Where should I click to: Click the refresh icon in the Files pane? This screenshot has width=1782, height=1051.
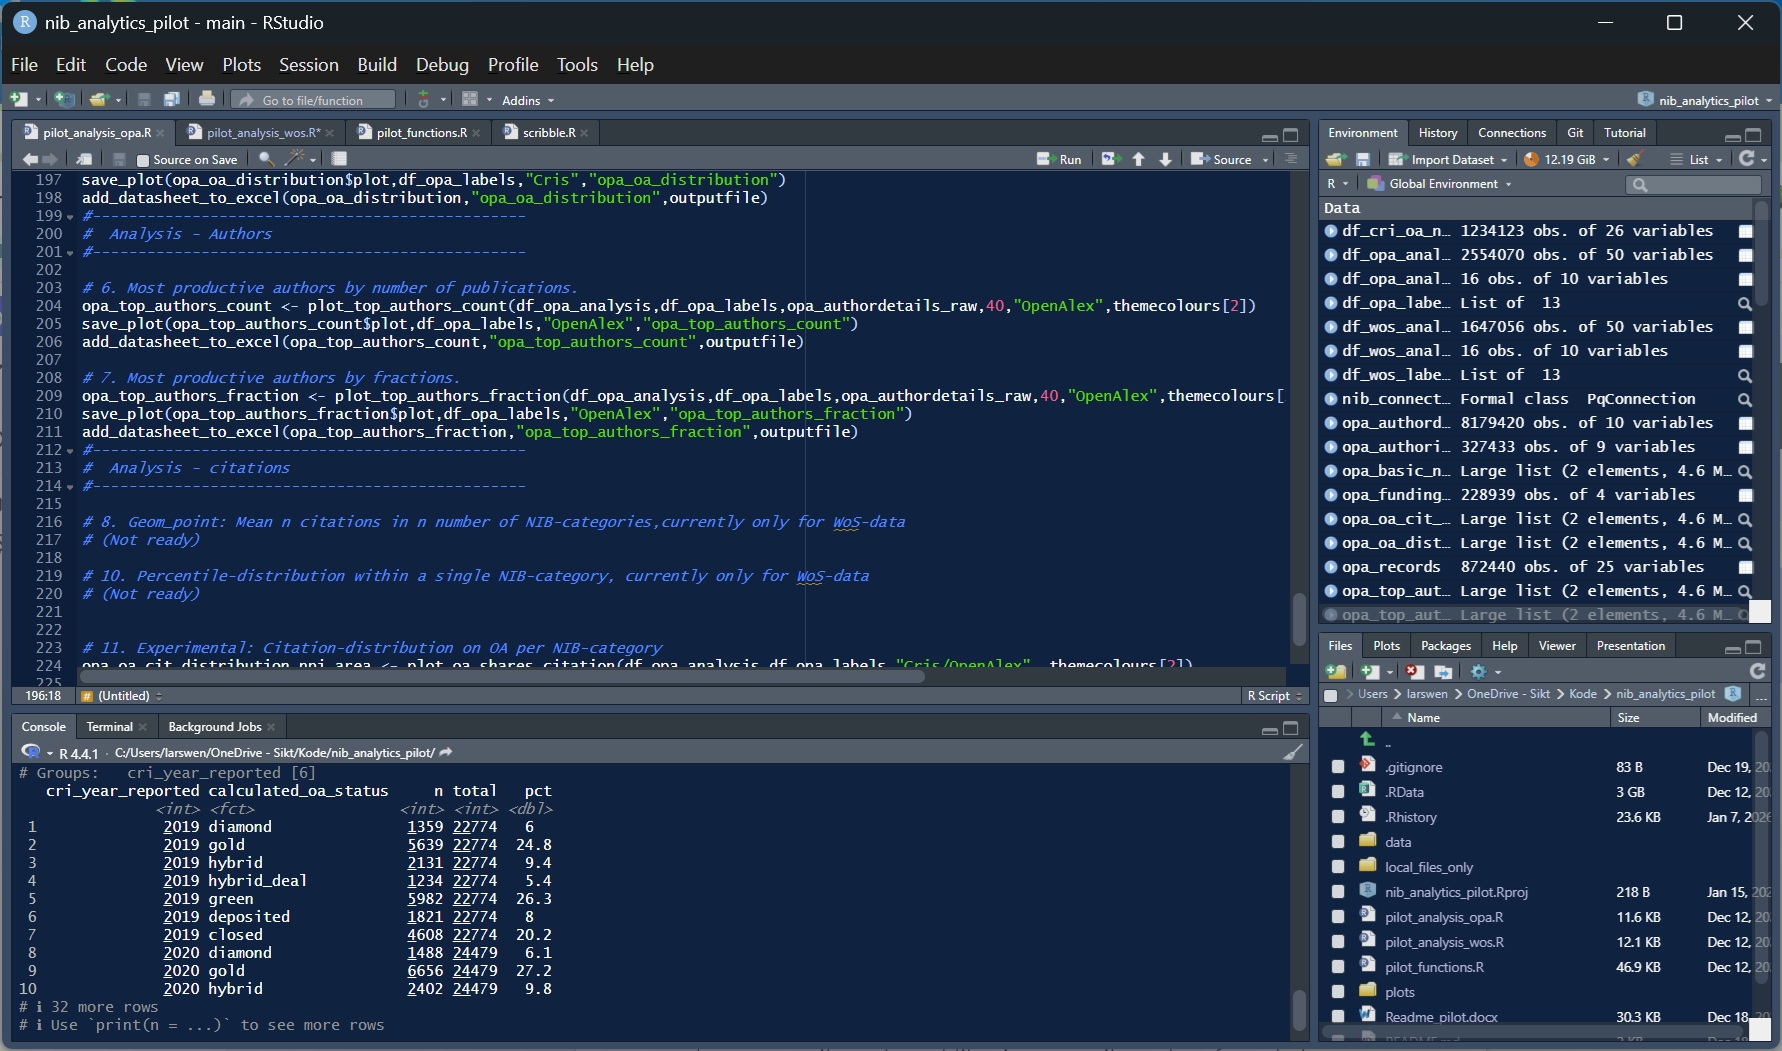(1757, 671)
